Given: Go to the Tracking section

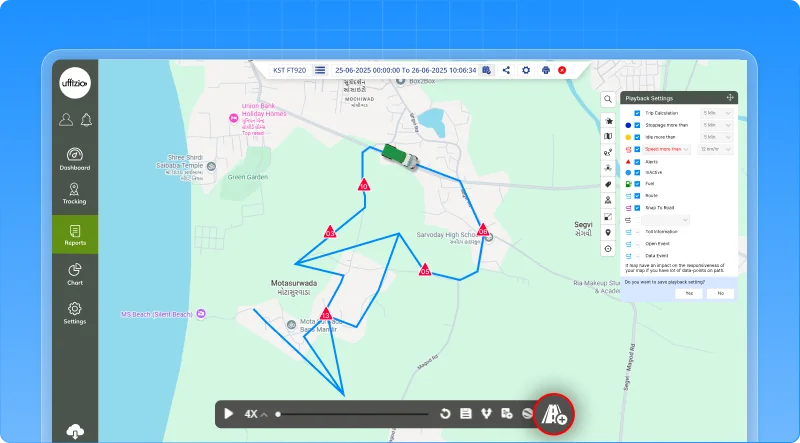Looking at the screenshot, I should point(74,193).
